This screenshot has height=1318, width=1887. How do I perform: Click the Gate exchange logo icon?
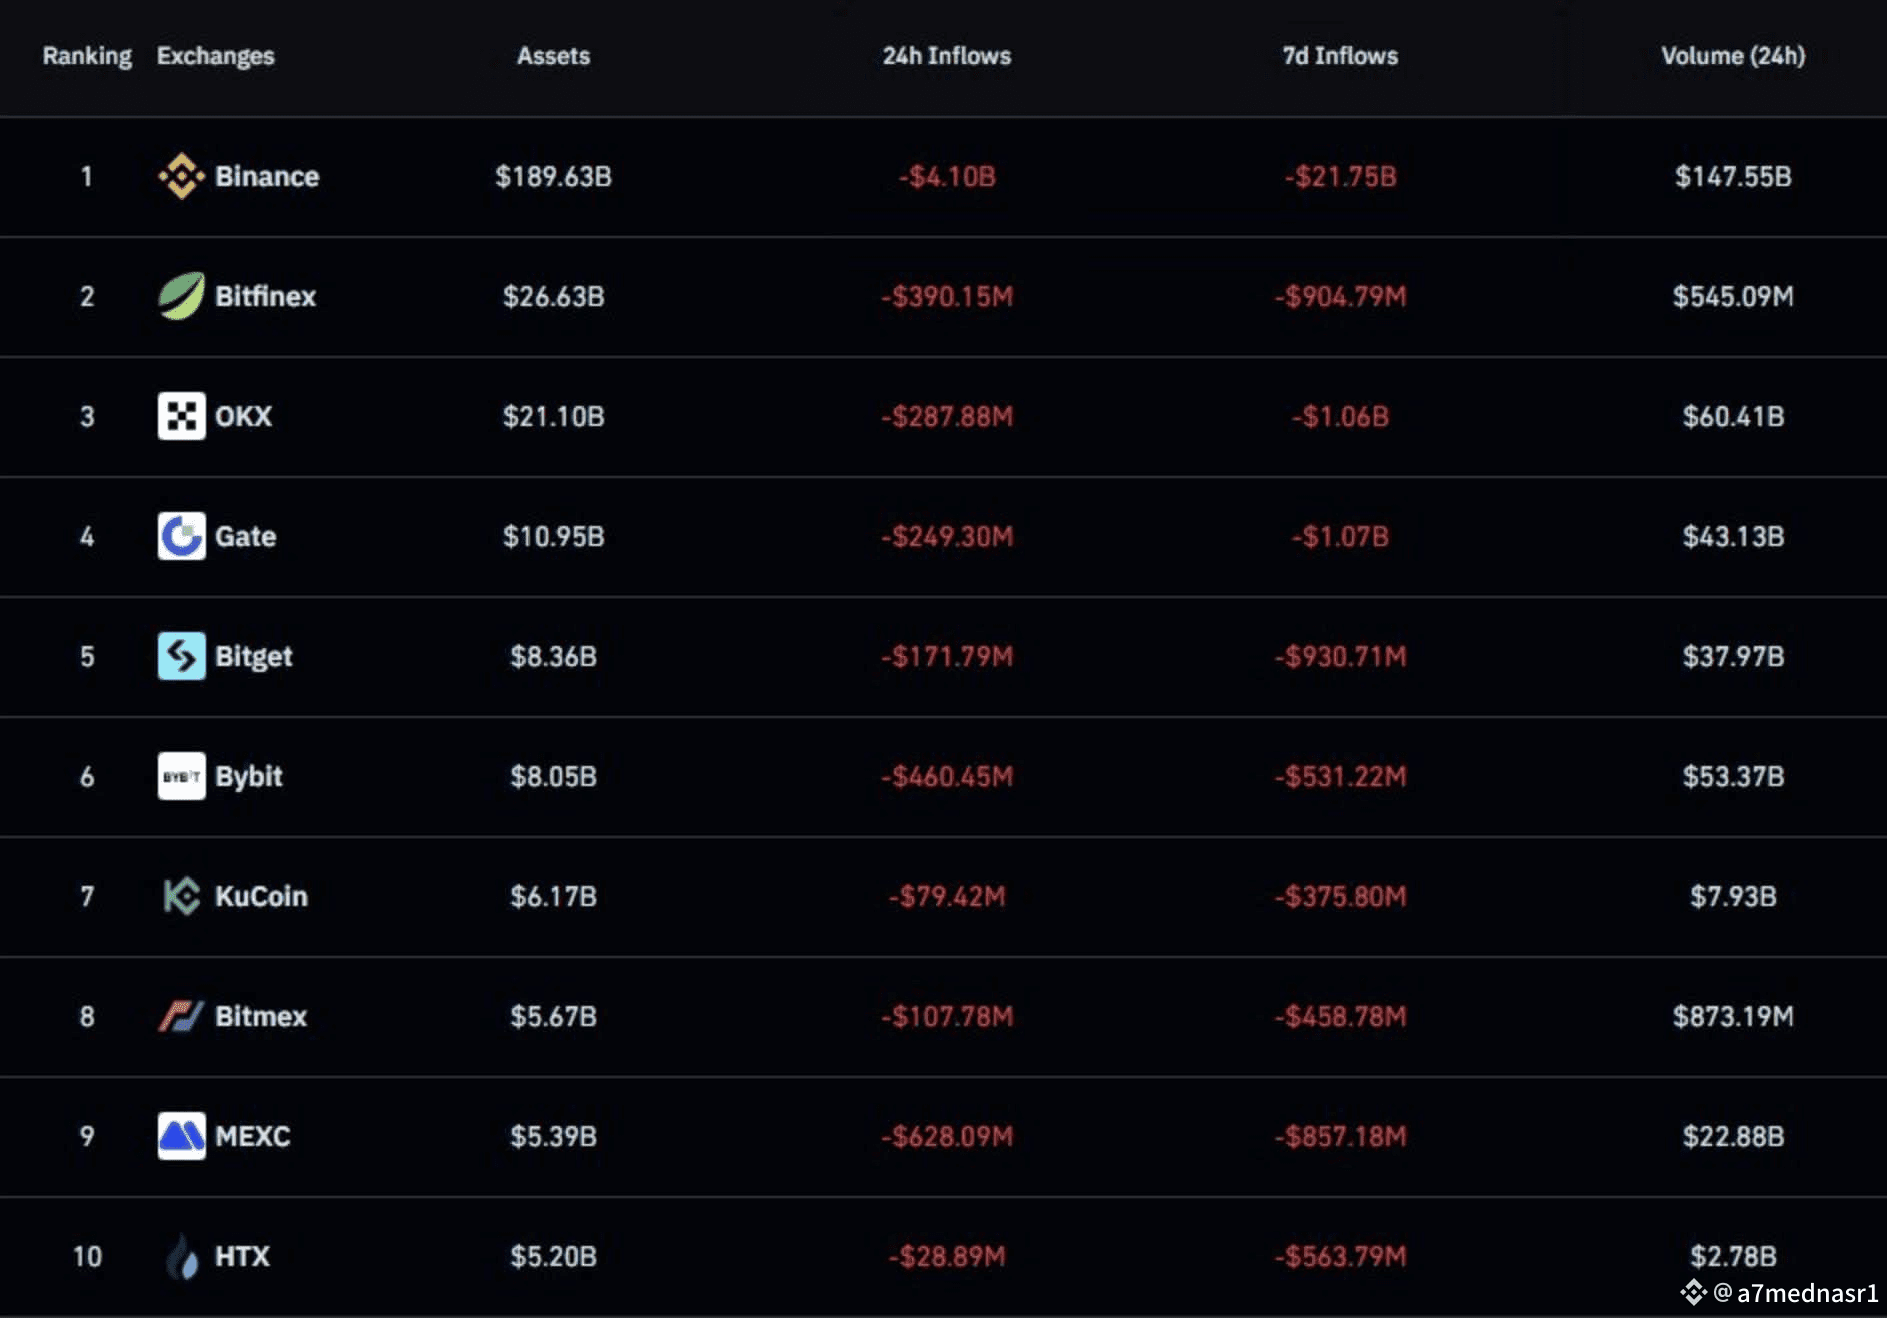(181, 536)
